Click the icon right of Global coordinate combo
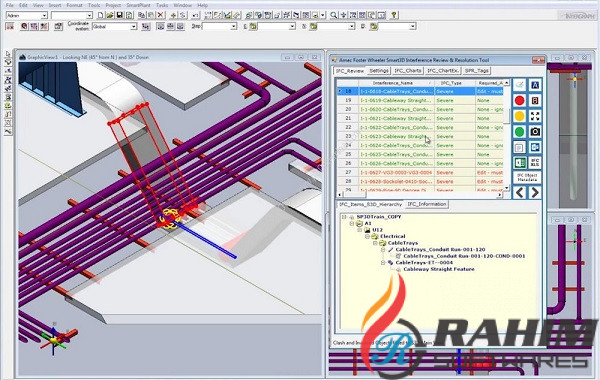Screen dimensions: 600x380 coord(146,26)
